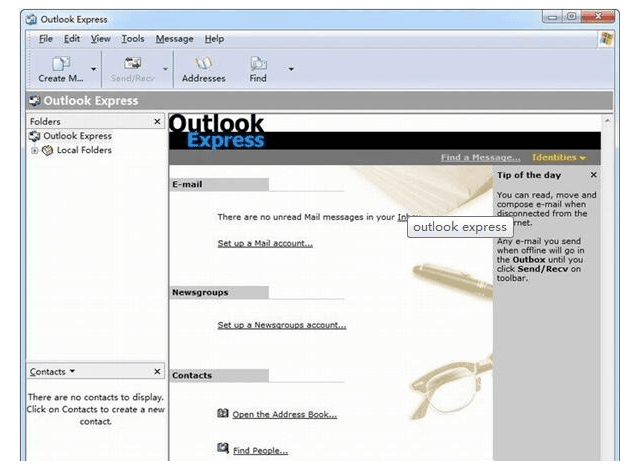Open the Find dropdown arrow
This screenshot has height=470, width=642.
click(x=291, y=69)
